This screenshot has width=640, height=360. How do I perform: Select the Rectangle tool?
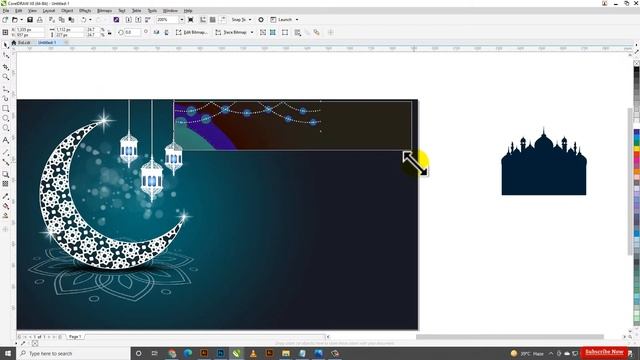[x=6, y=109]
